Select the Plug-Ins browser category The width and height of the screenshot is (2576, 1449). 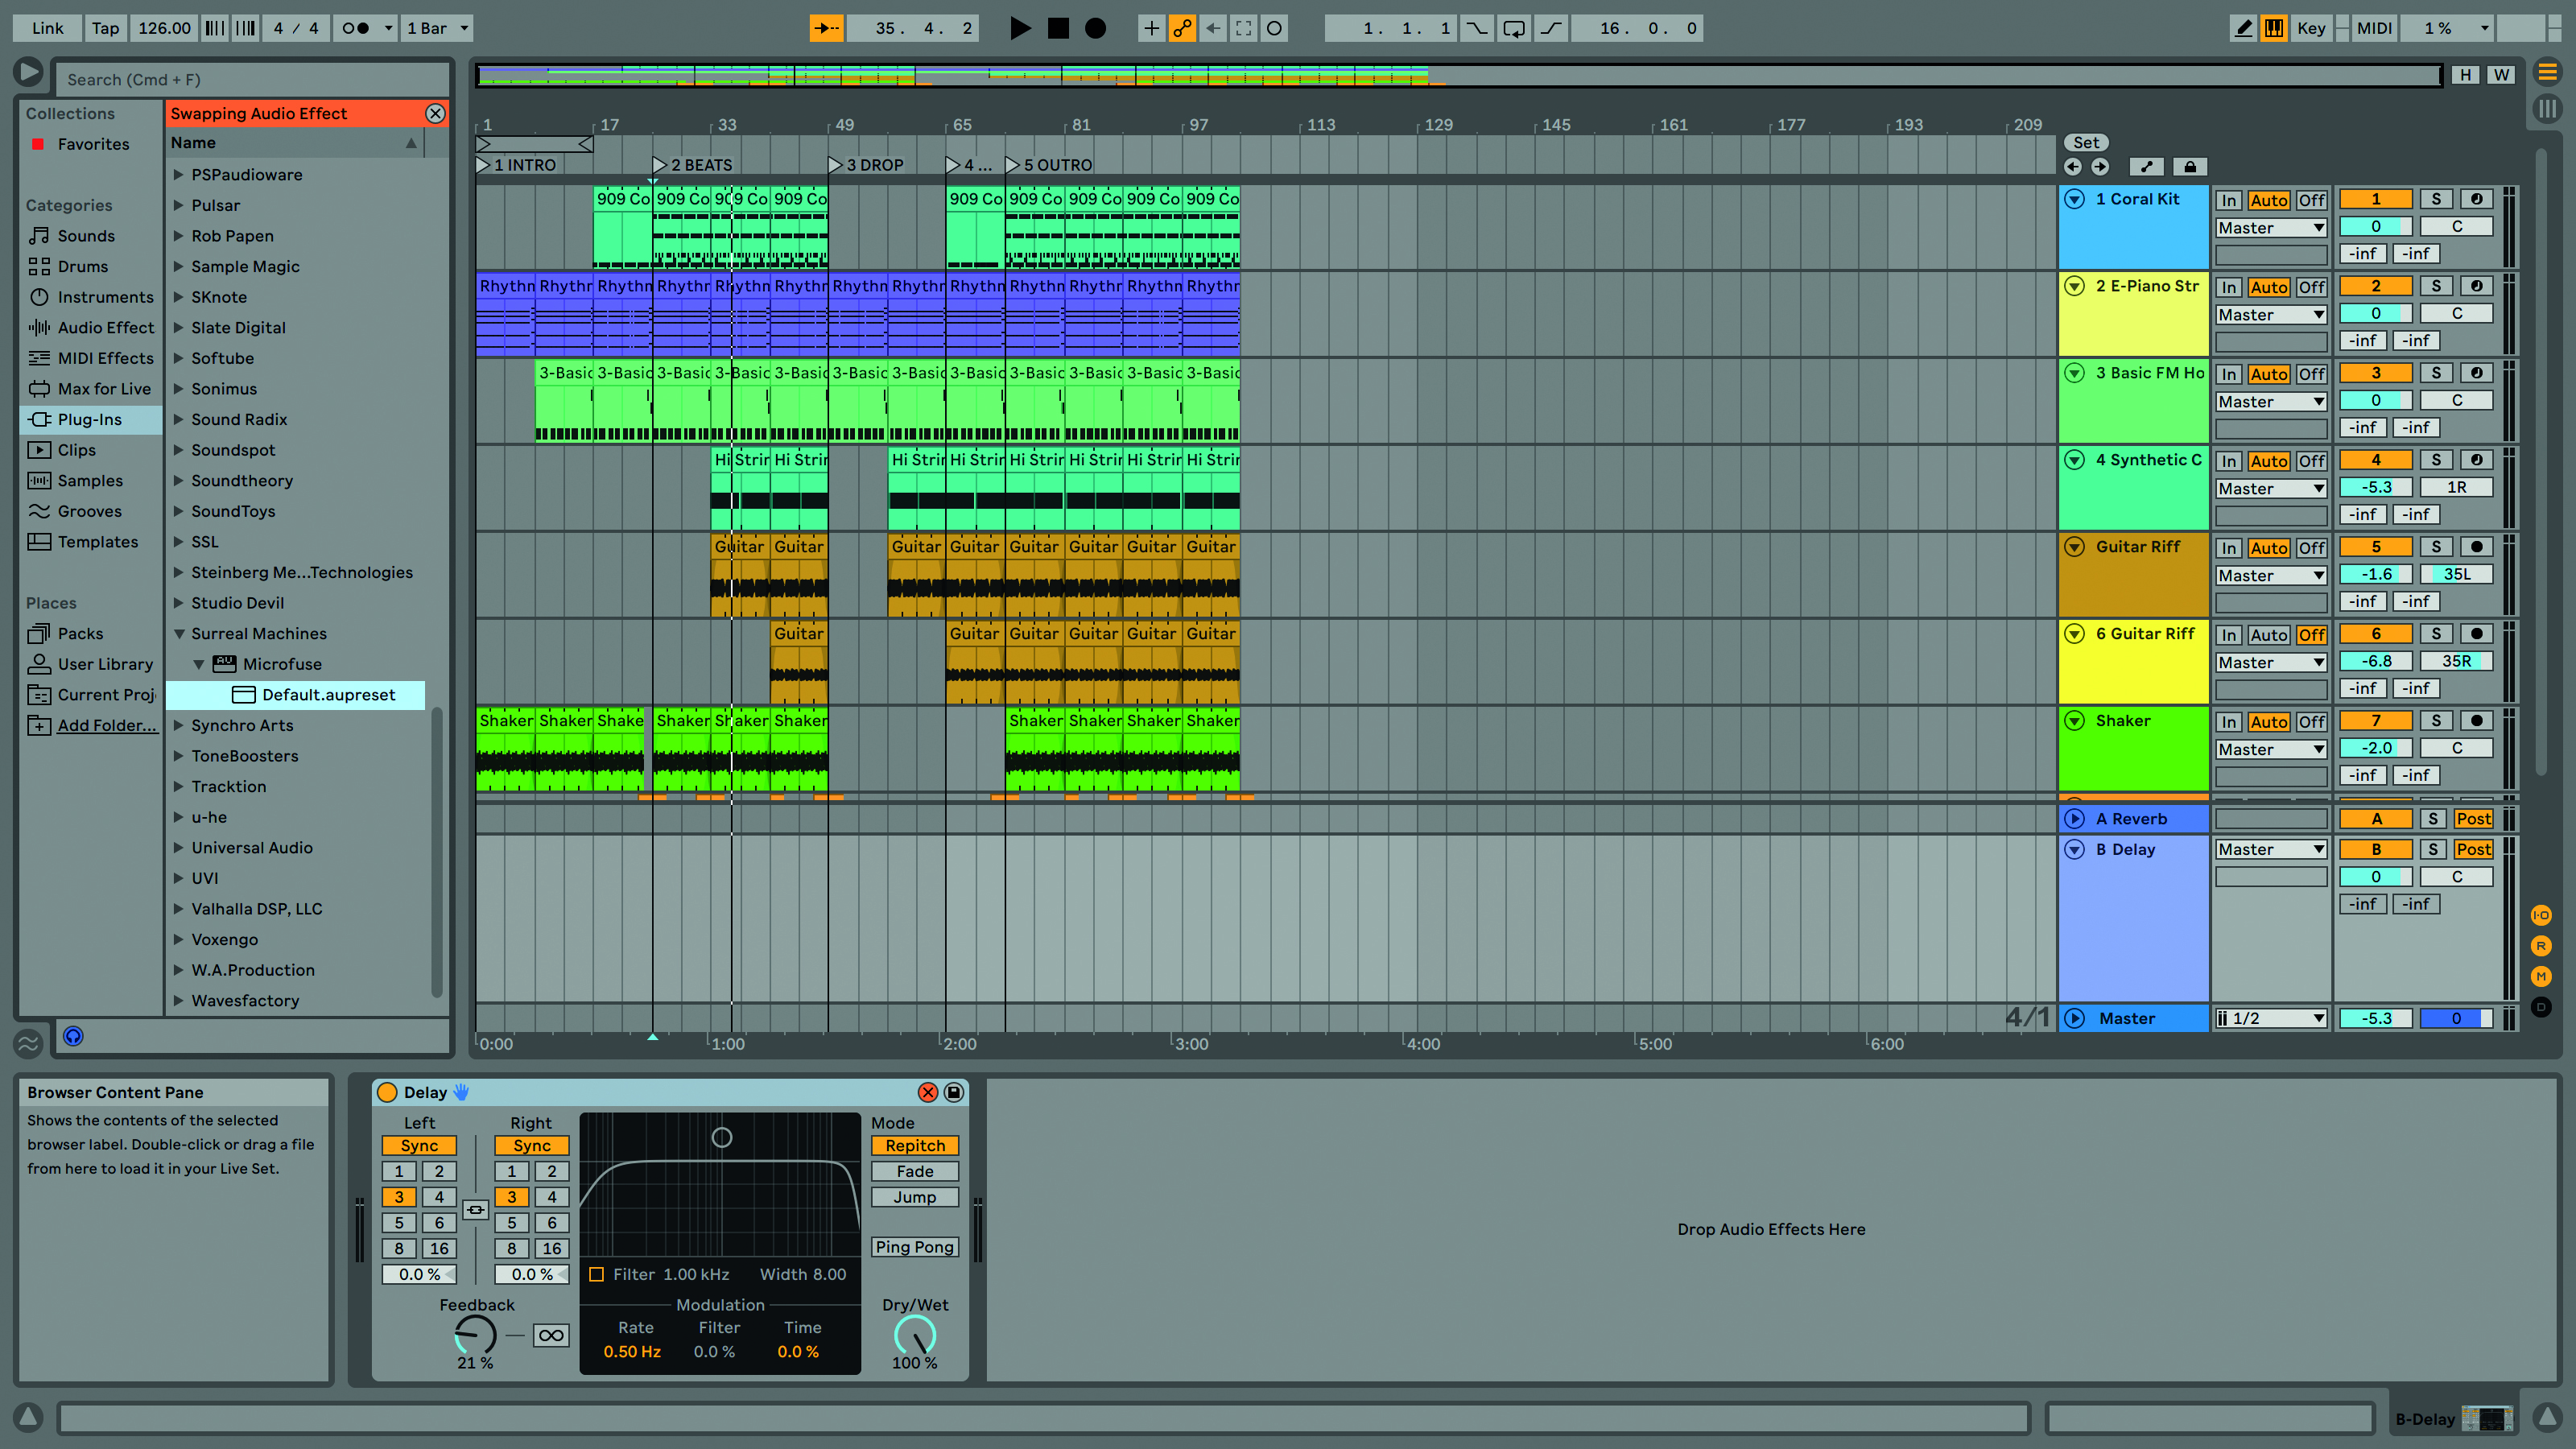tap(91, 419)
